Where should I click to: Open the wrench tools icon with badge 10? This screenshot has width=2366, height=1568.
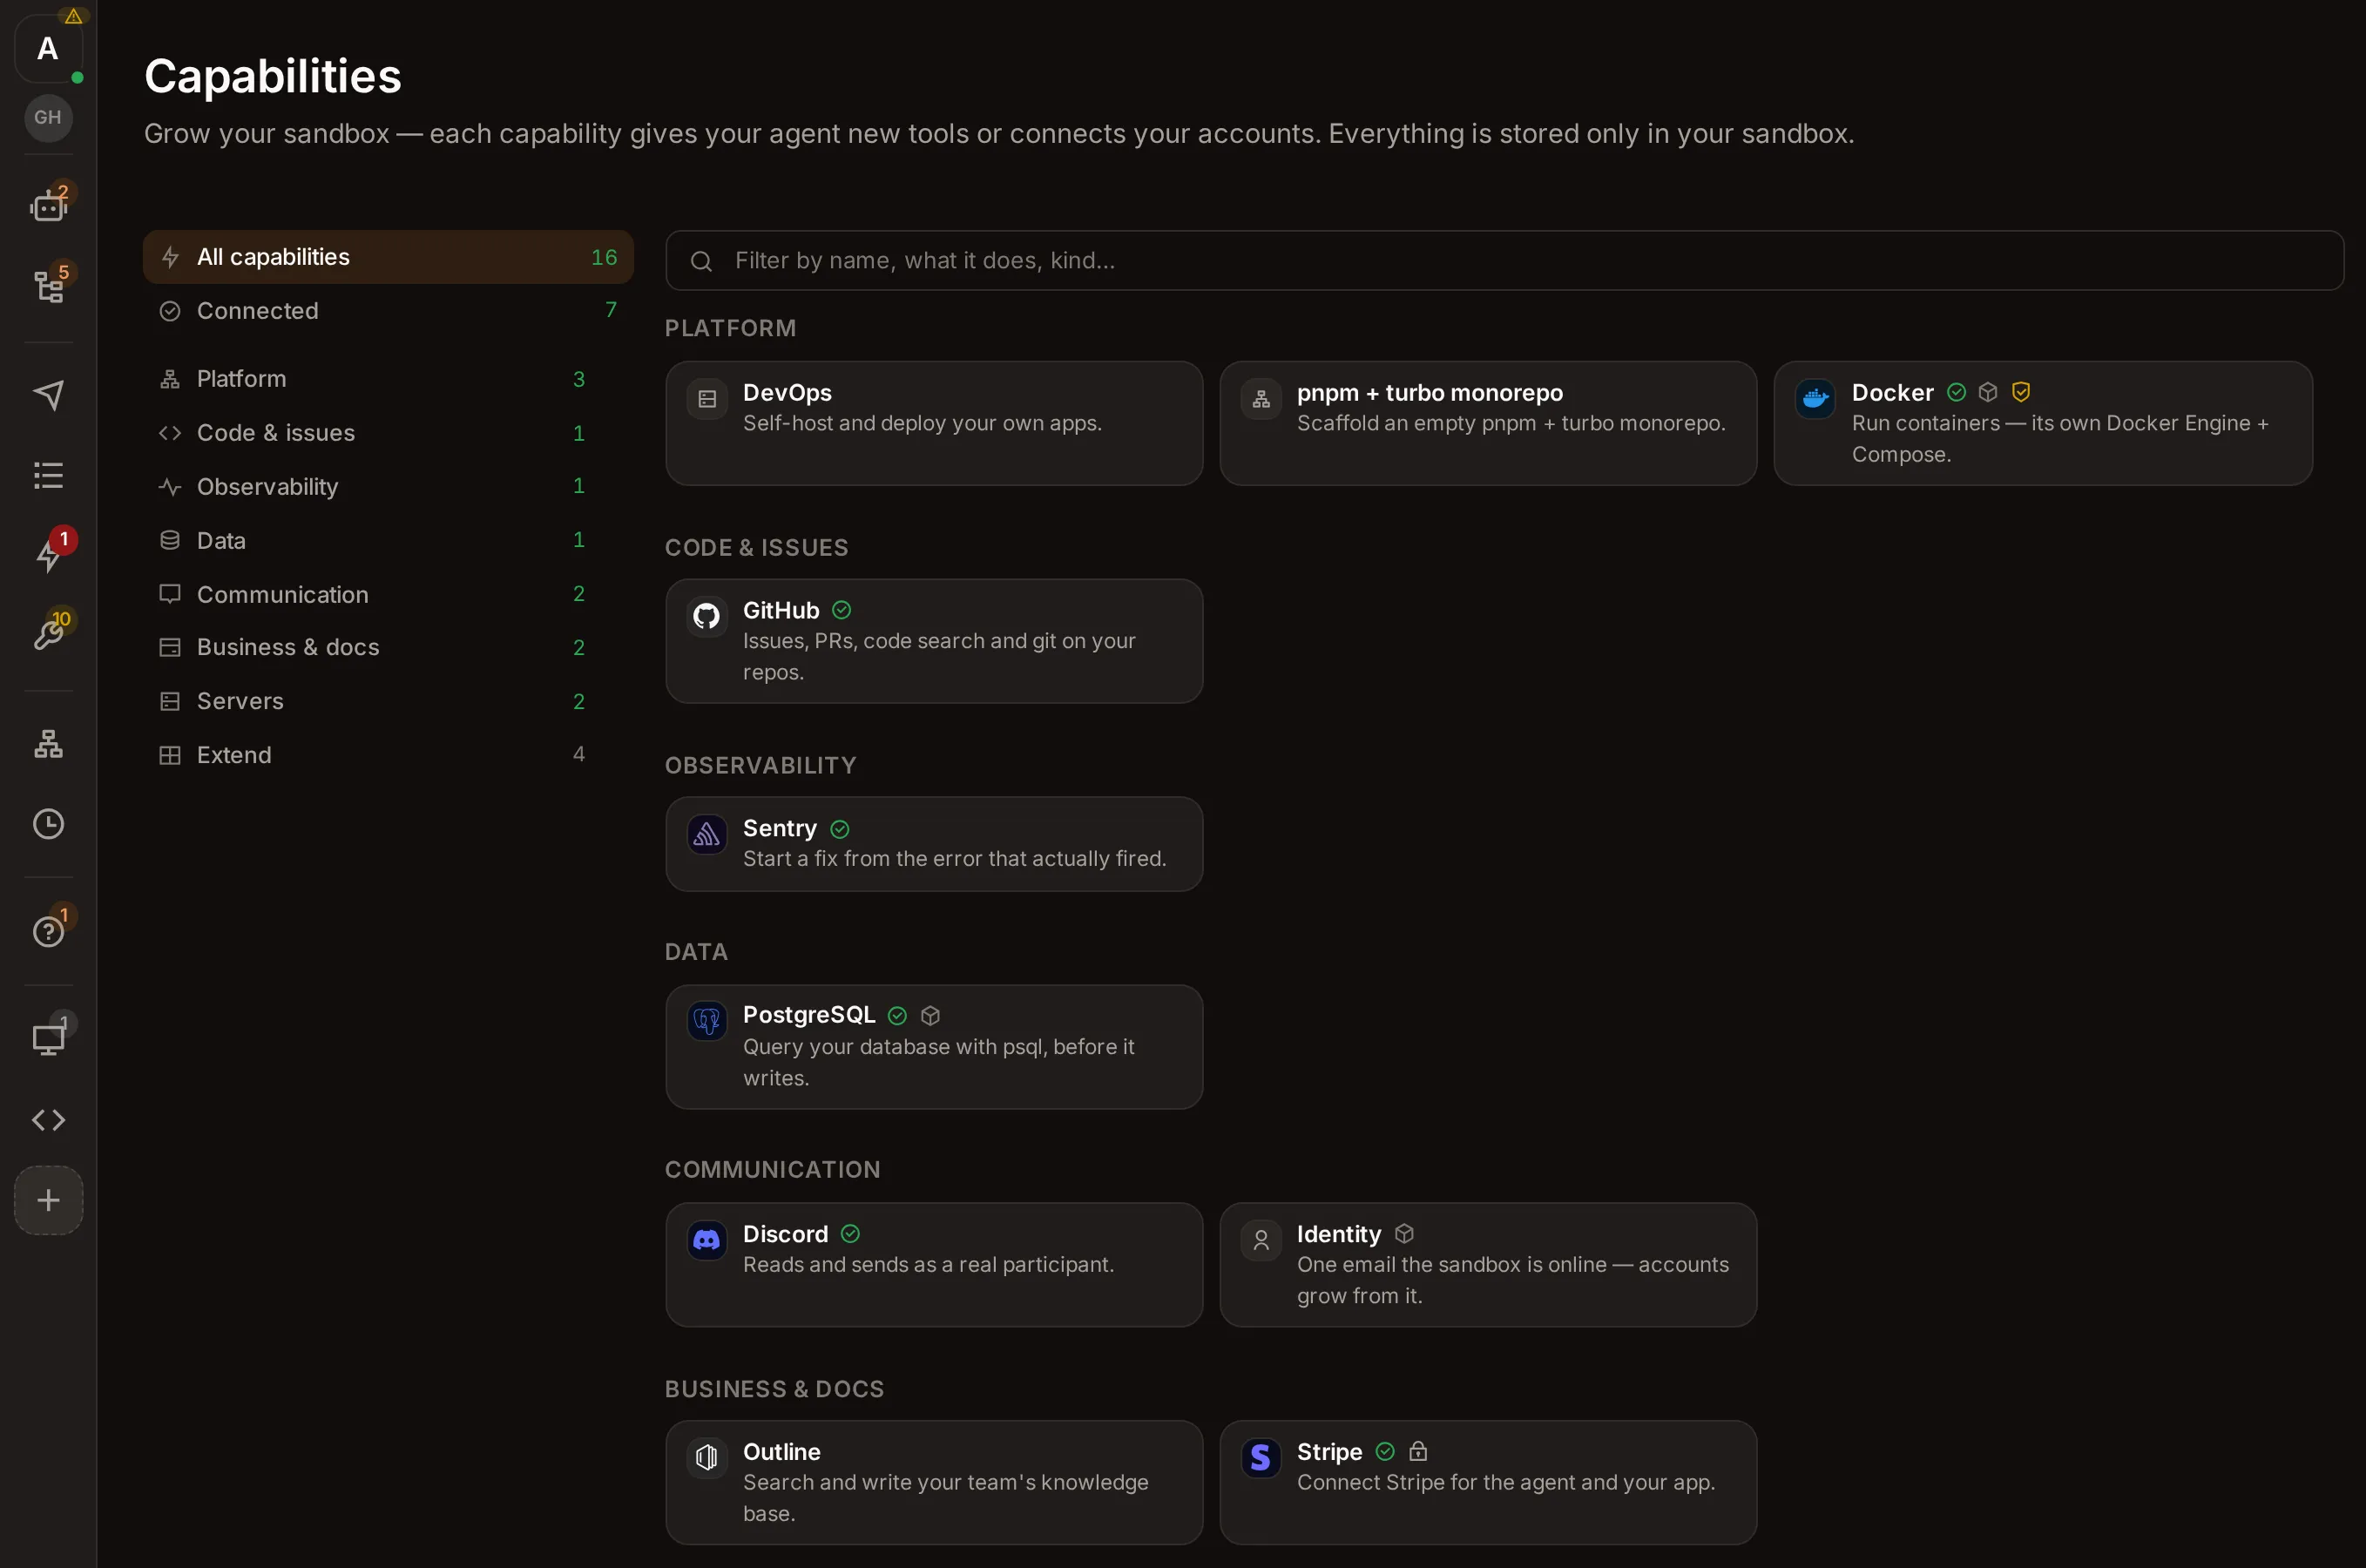click(x=48, y=634)
